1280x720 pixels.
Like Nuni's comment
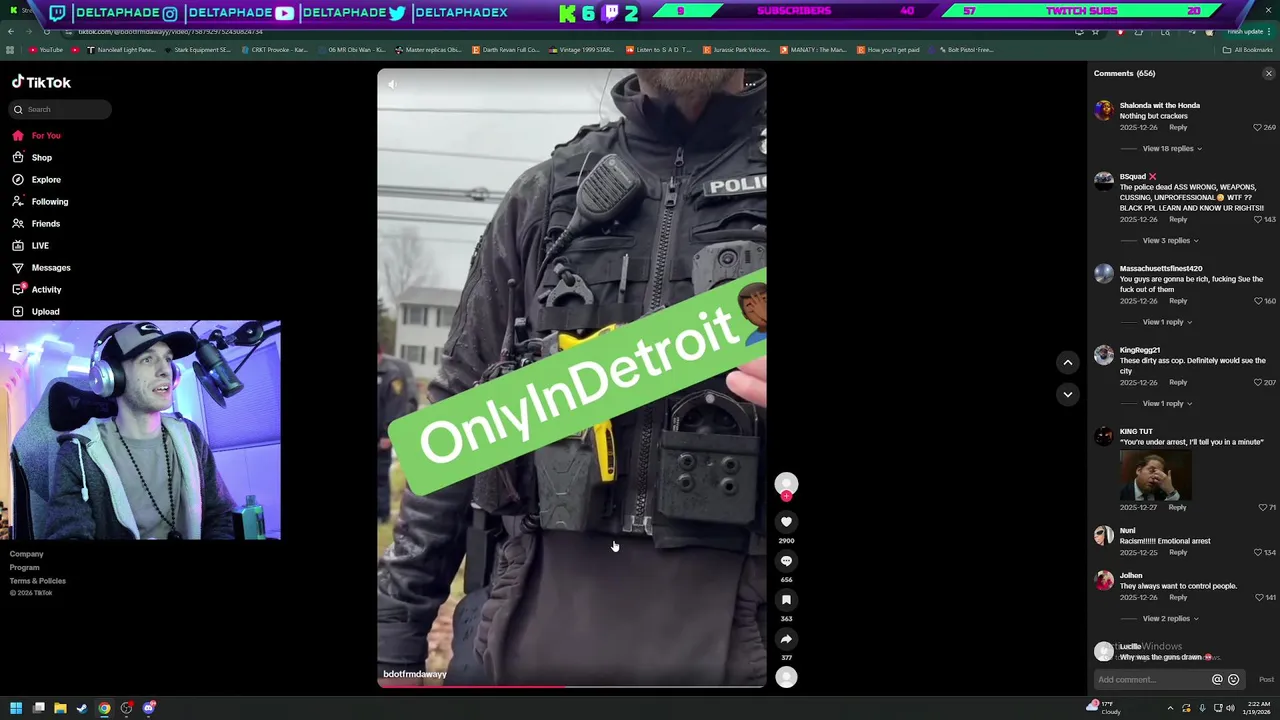pos(1258,552)
